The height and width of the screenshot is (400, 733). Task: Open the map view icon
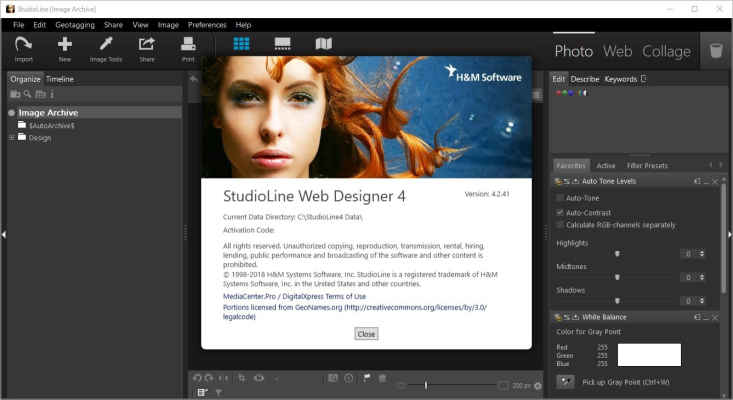(323, 43)
